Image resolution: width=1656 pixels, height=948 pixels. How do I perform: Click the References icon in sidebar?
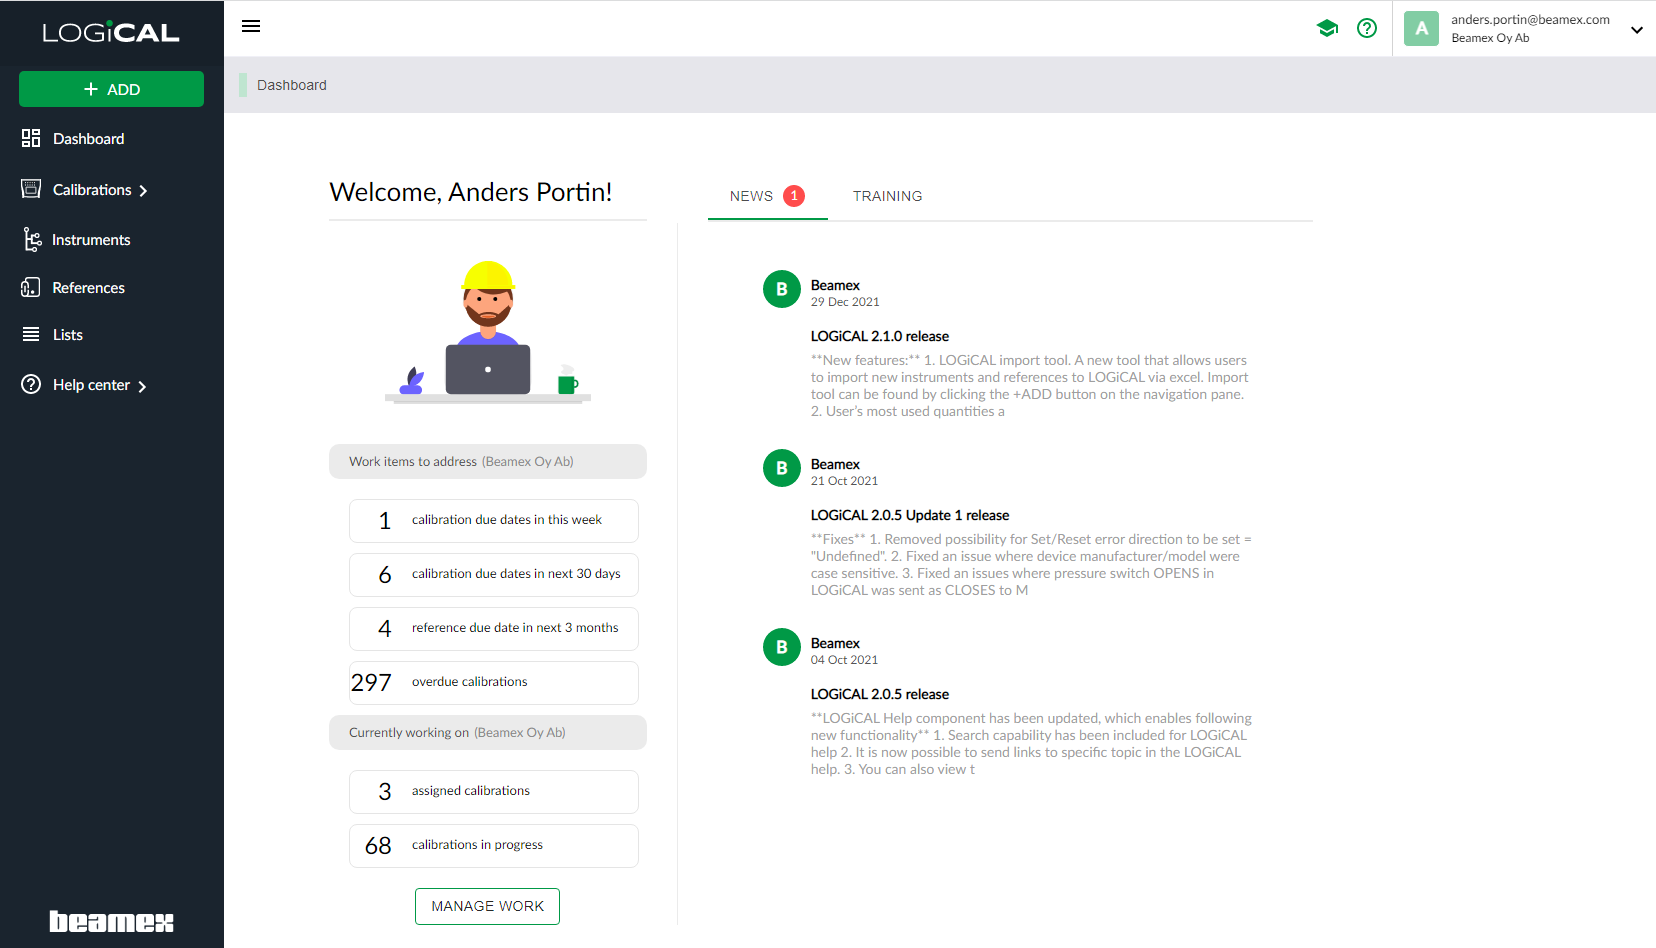[31, 287]
